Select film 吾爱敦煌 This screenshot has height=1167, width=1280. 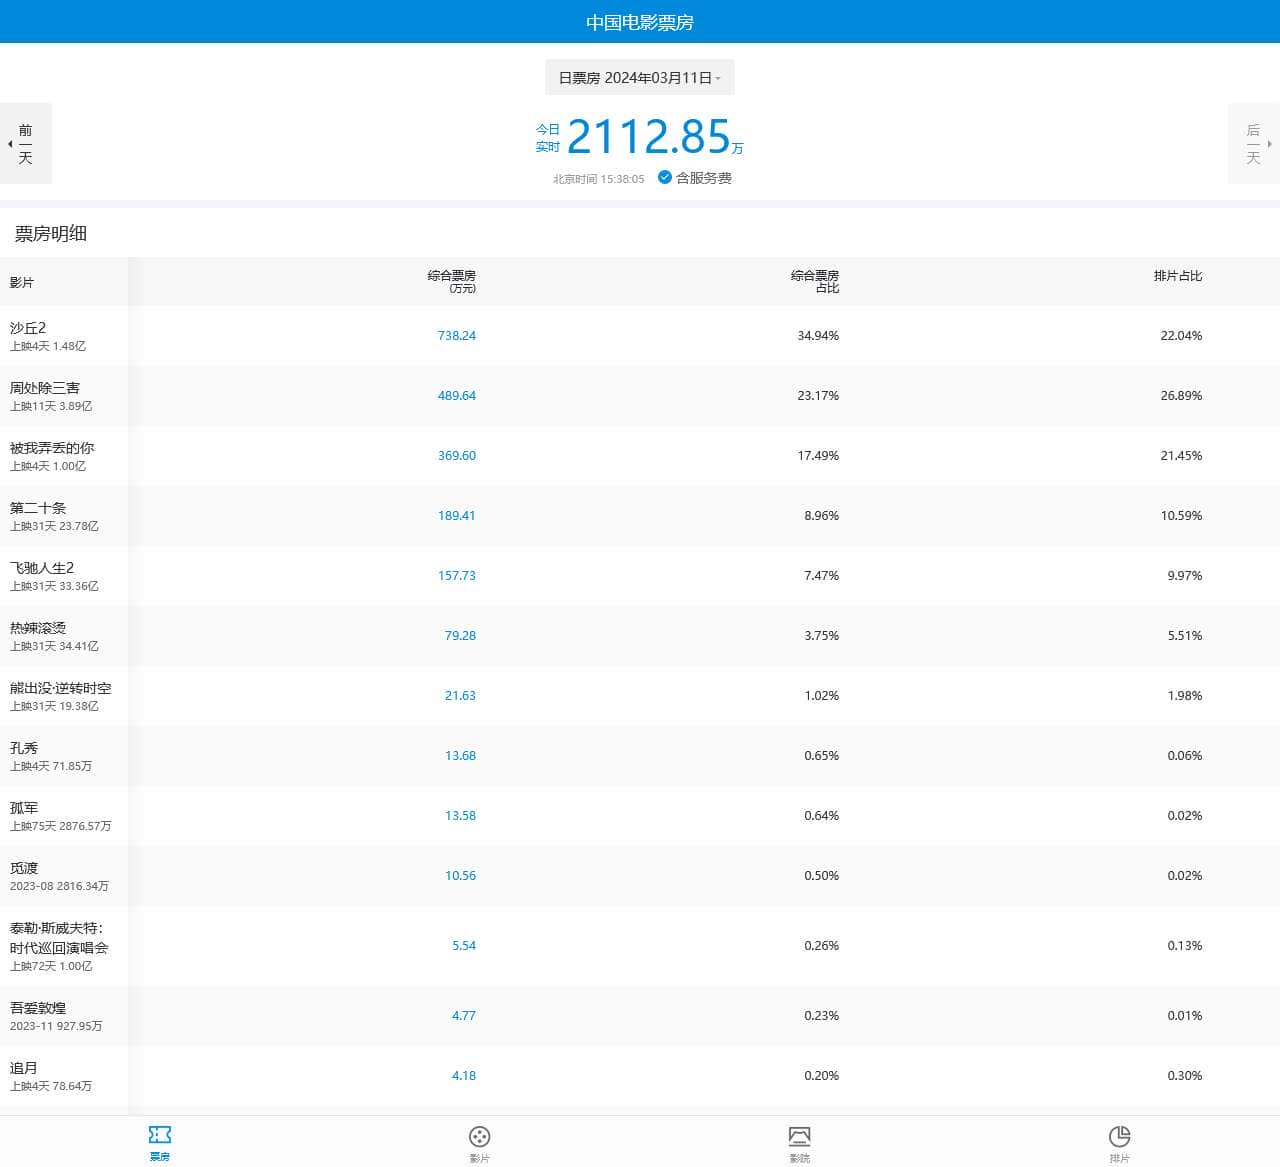click(x=38, y=1008)
